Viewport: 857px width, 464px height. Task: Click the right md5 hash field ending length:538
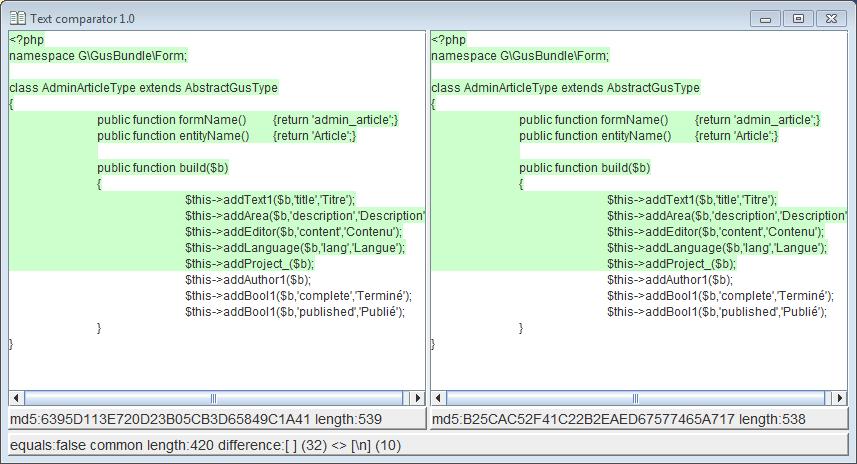[639, 419]
